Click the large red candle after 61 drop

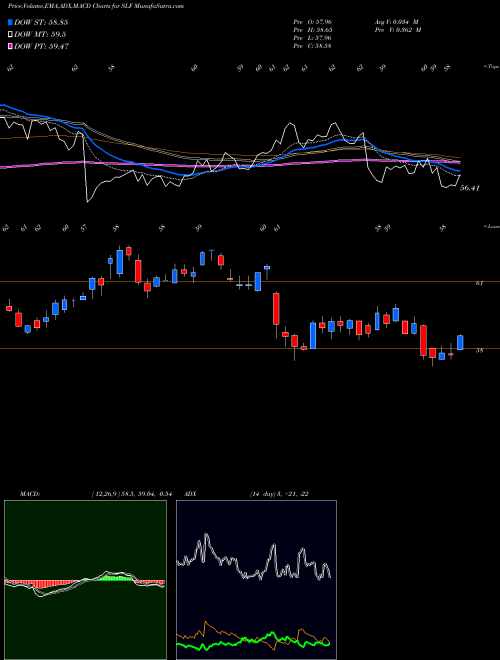pos(276,309)
